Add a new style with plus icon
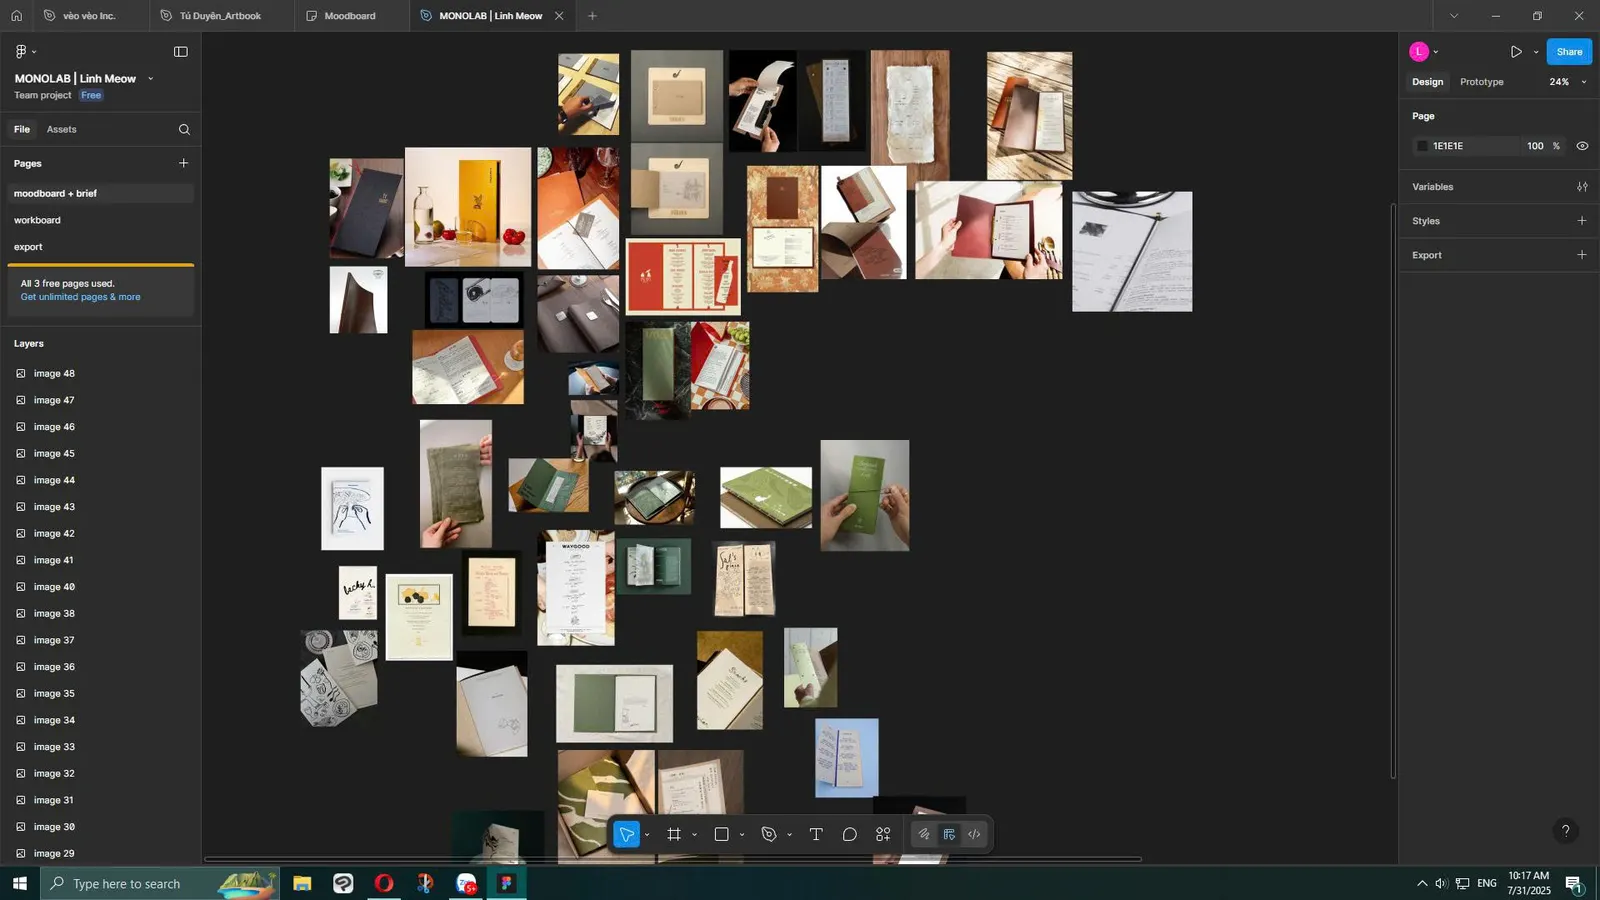Screen dimensions: 1600x900 1582,221
